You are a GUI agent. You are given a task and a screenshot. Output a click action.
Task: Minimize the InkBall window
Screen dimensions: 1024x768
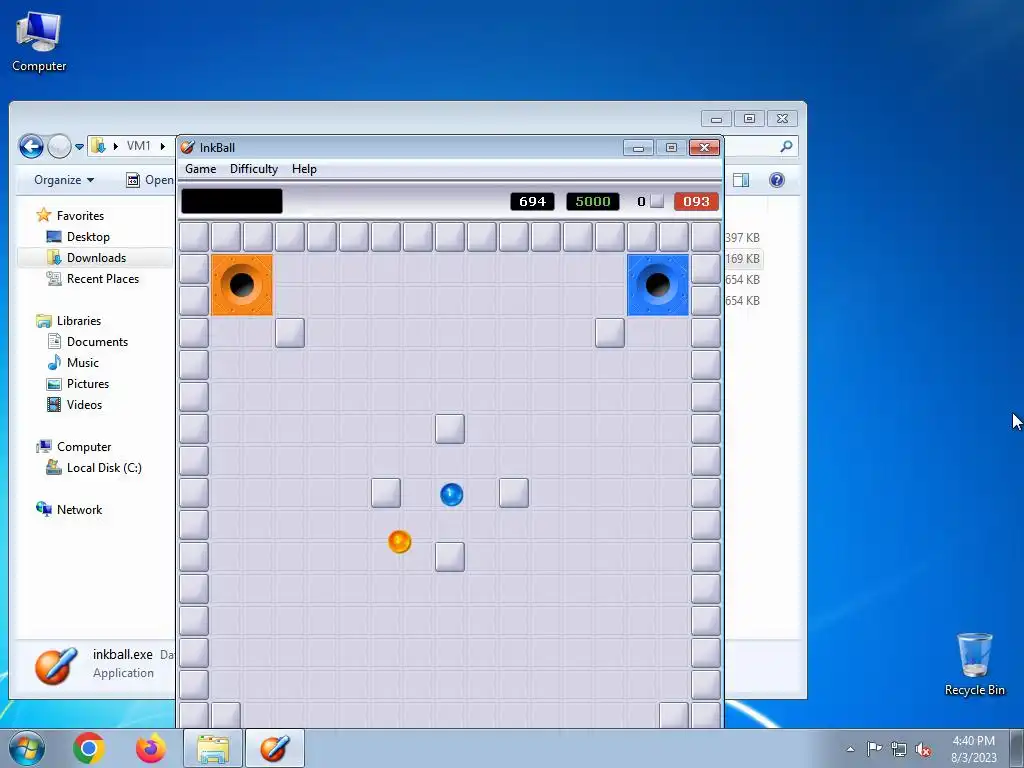[638, 148]
